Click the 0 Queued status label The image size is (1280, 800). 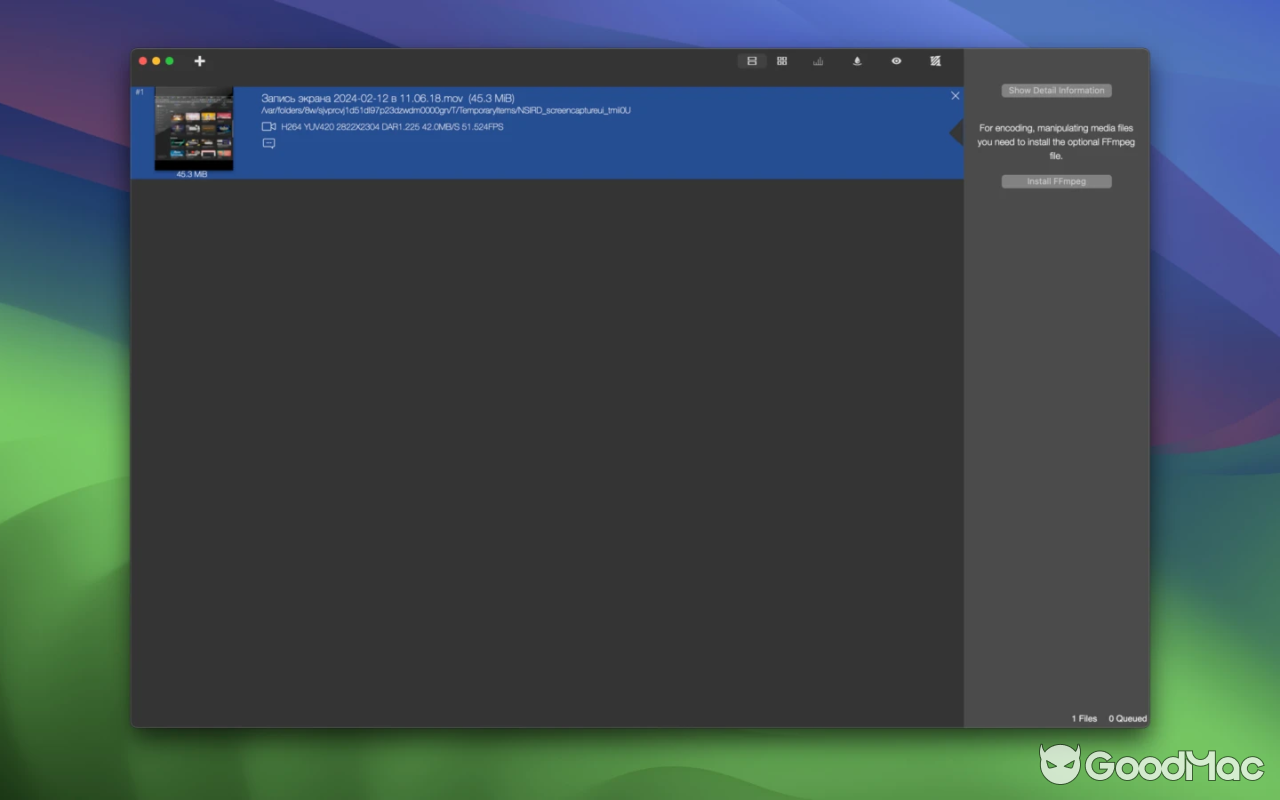tap(1127, 718)
